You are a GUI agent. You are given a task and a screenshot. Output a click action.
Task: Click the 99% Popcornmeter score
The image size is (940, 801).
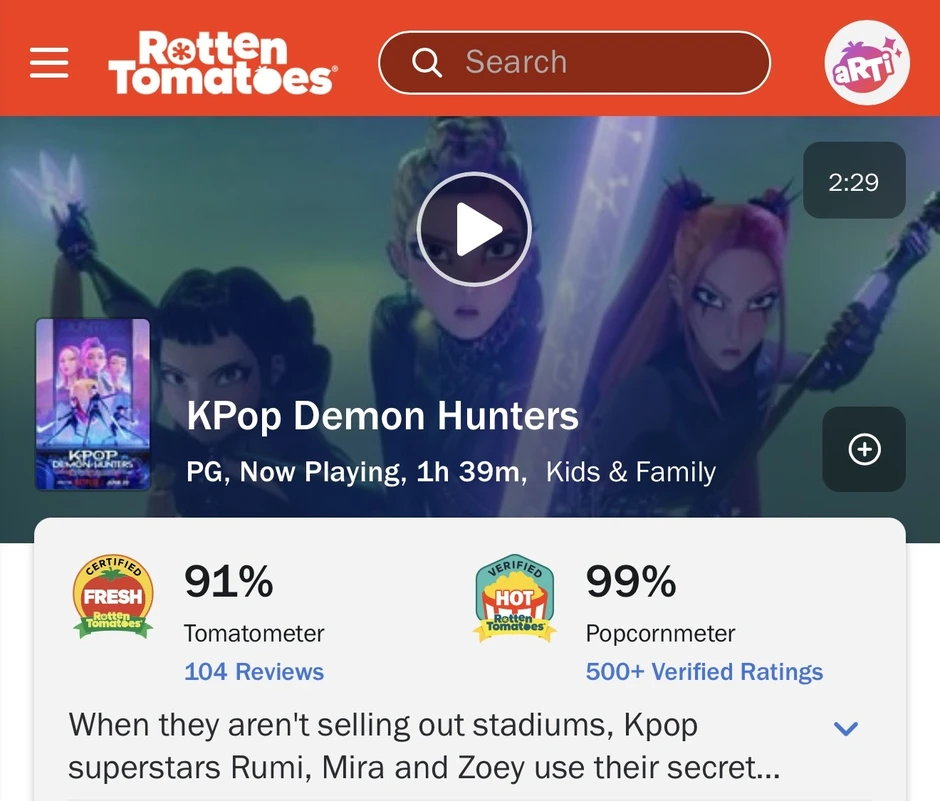tap(629, 582)
